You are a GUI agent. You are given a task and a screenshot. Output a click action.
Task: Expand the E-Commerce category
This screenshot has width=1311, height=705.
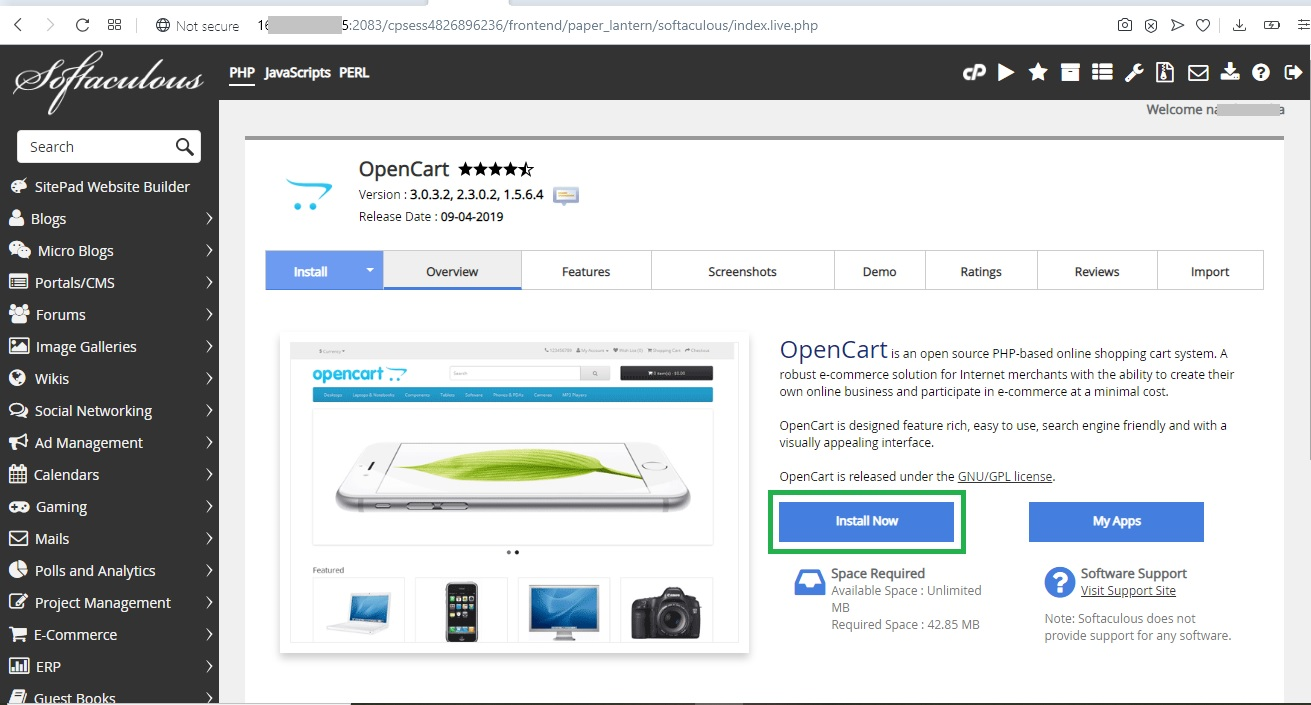pyautogui.click(x=209, y=634)
